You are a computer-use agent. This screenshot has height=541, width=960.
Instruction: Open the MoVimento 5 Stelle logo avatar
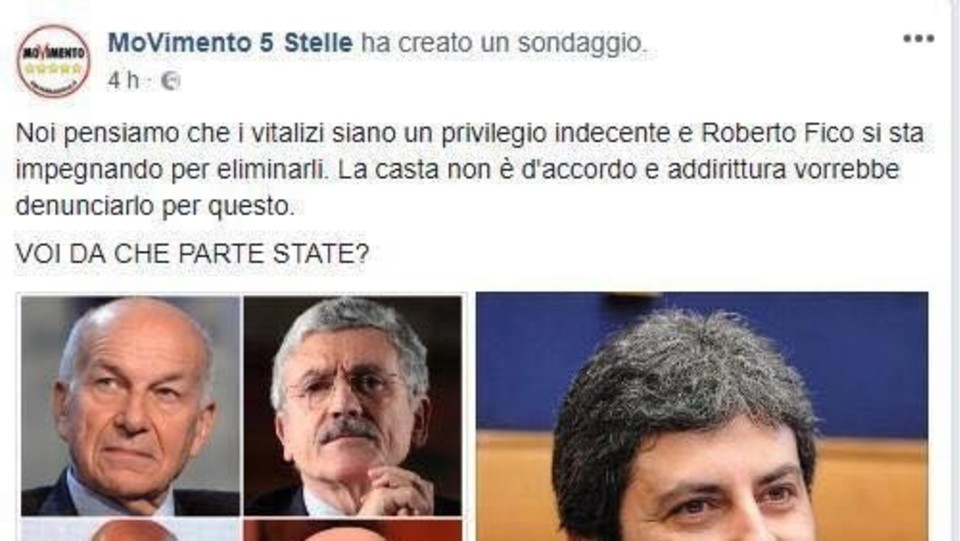(x=53, y=60)
